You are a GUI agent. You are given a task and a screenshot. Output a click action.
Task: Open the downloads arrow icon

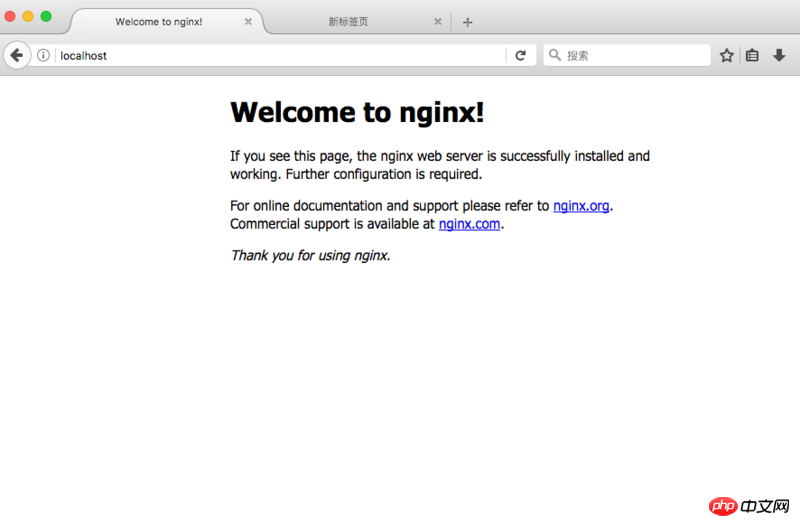(x=779, y=55)
